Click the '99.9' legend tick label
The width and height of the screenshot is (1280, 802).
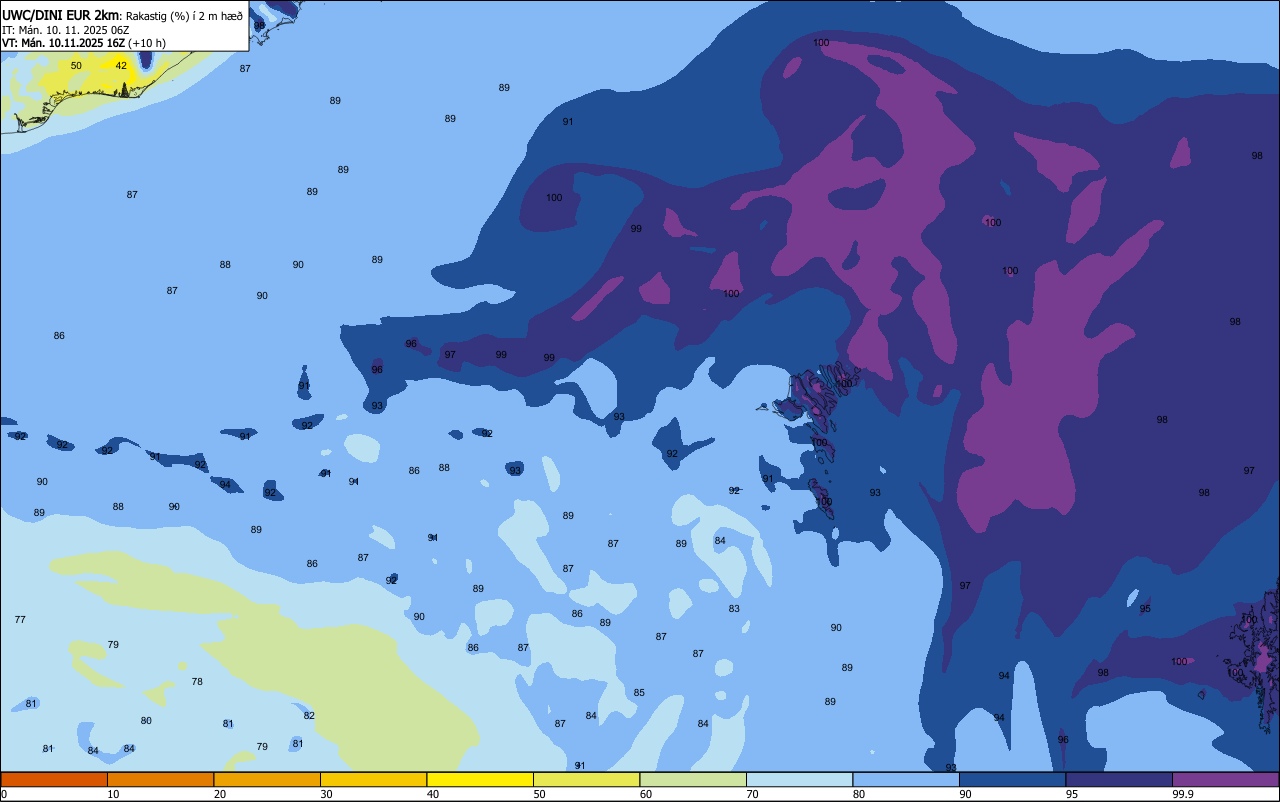(x=1183, y=794)
